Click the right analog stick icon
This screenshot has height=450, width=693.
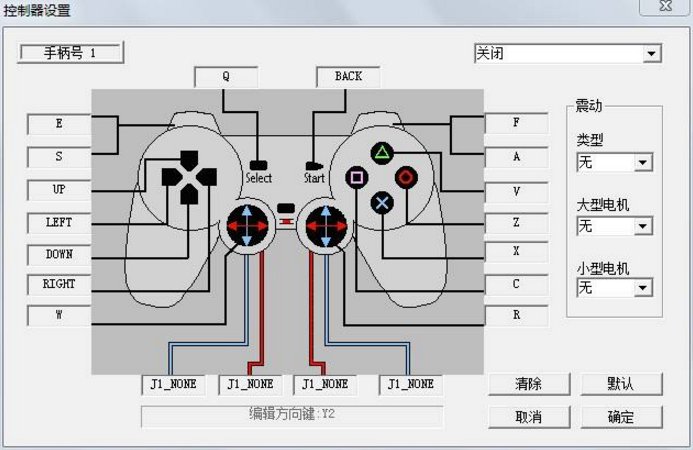[x=327, y=225]
